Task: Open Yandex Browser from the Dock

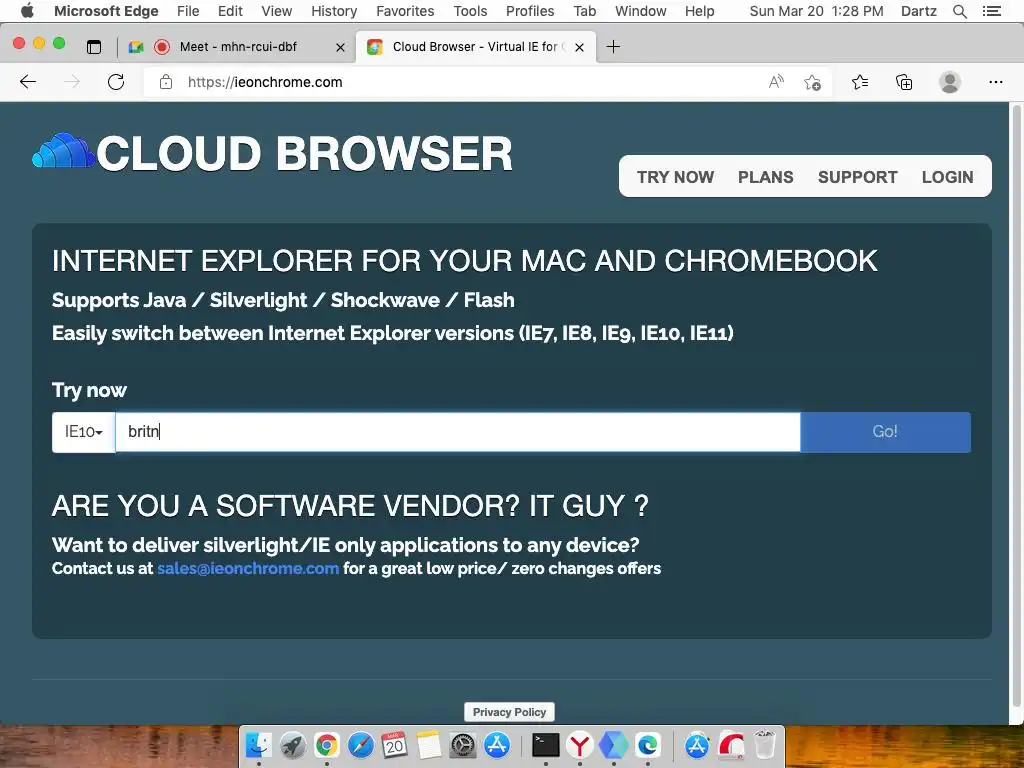Action: tap(579, 745)
